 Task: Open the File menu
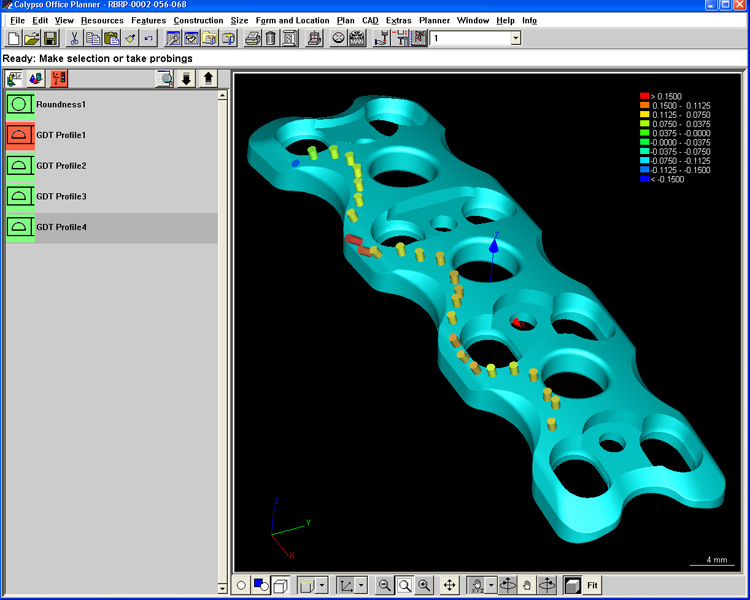point(17,21)
